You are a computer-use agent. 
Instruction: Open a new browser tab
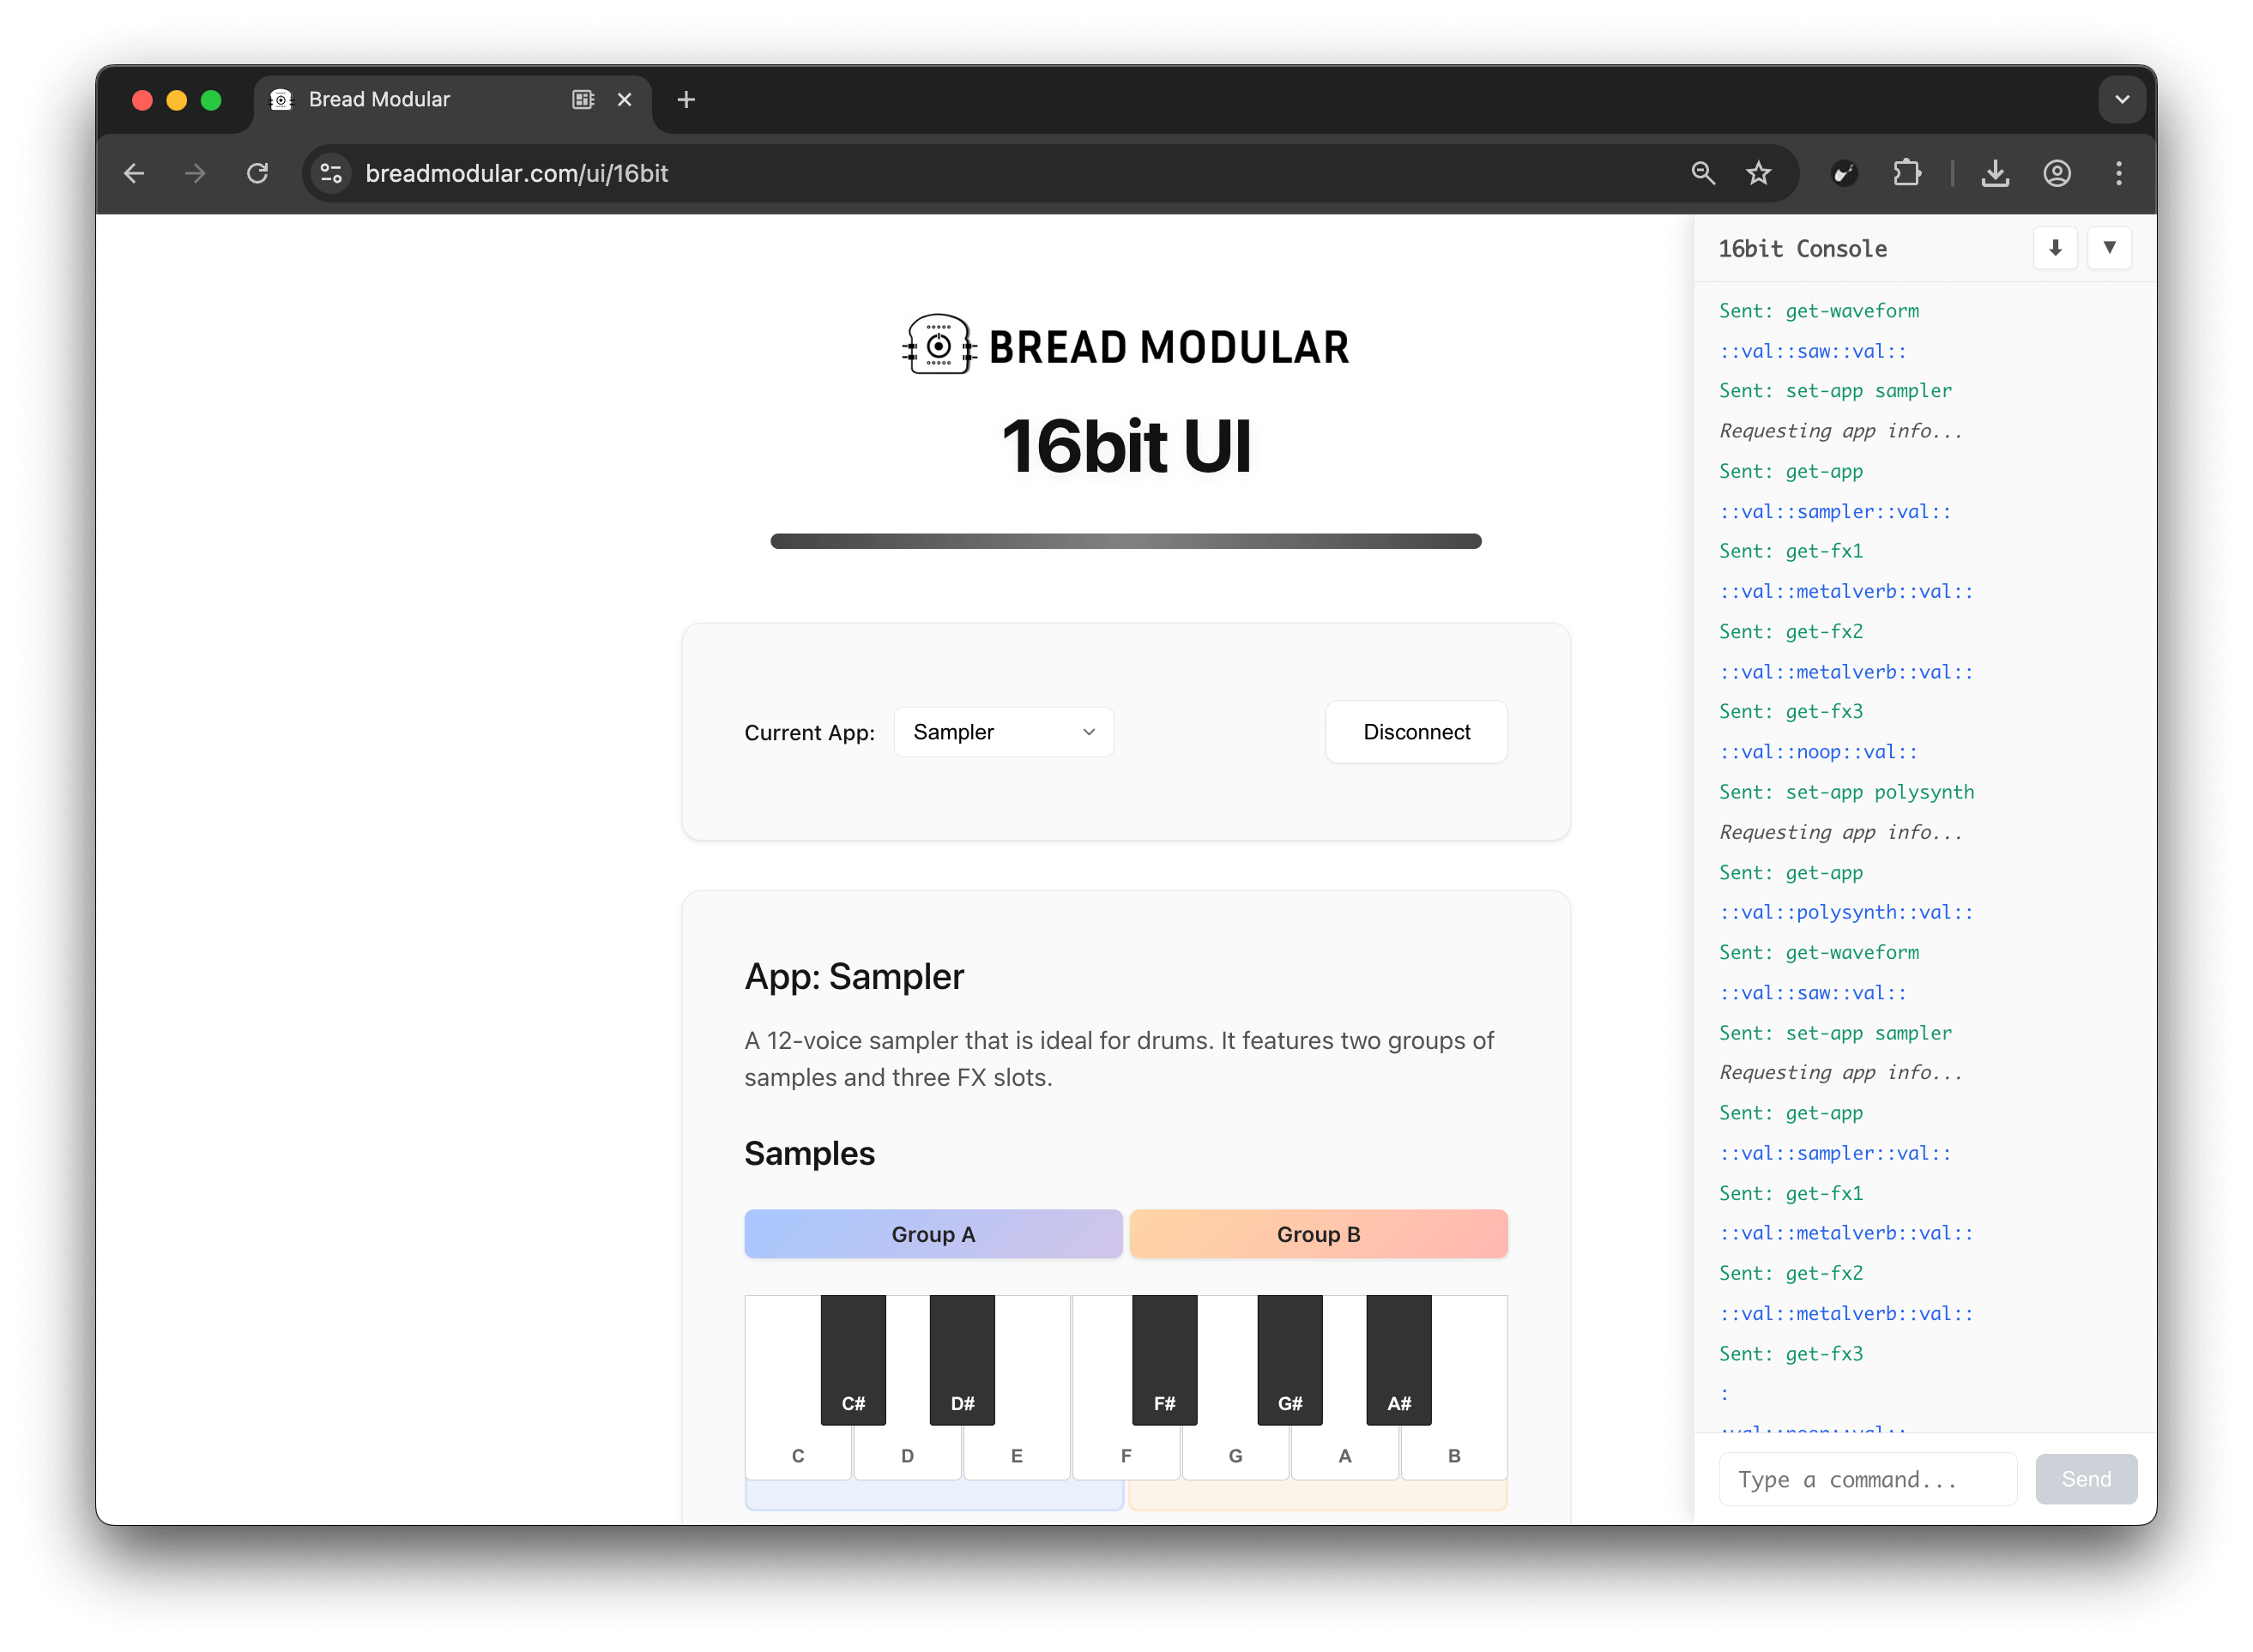coord(686,99)
